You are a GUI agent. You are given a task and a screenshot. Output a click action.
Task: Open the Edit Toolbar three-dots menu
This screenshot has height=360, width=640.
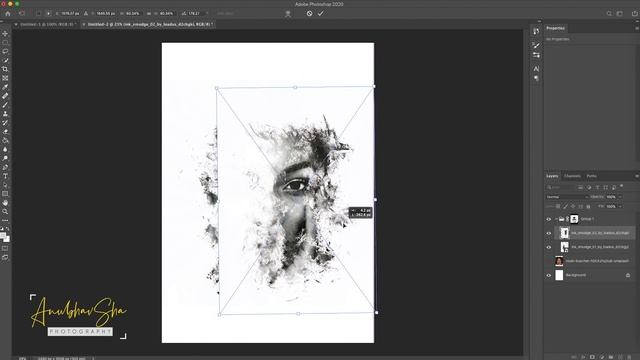pyautogui.click(x=5, y=220)
